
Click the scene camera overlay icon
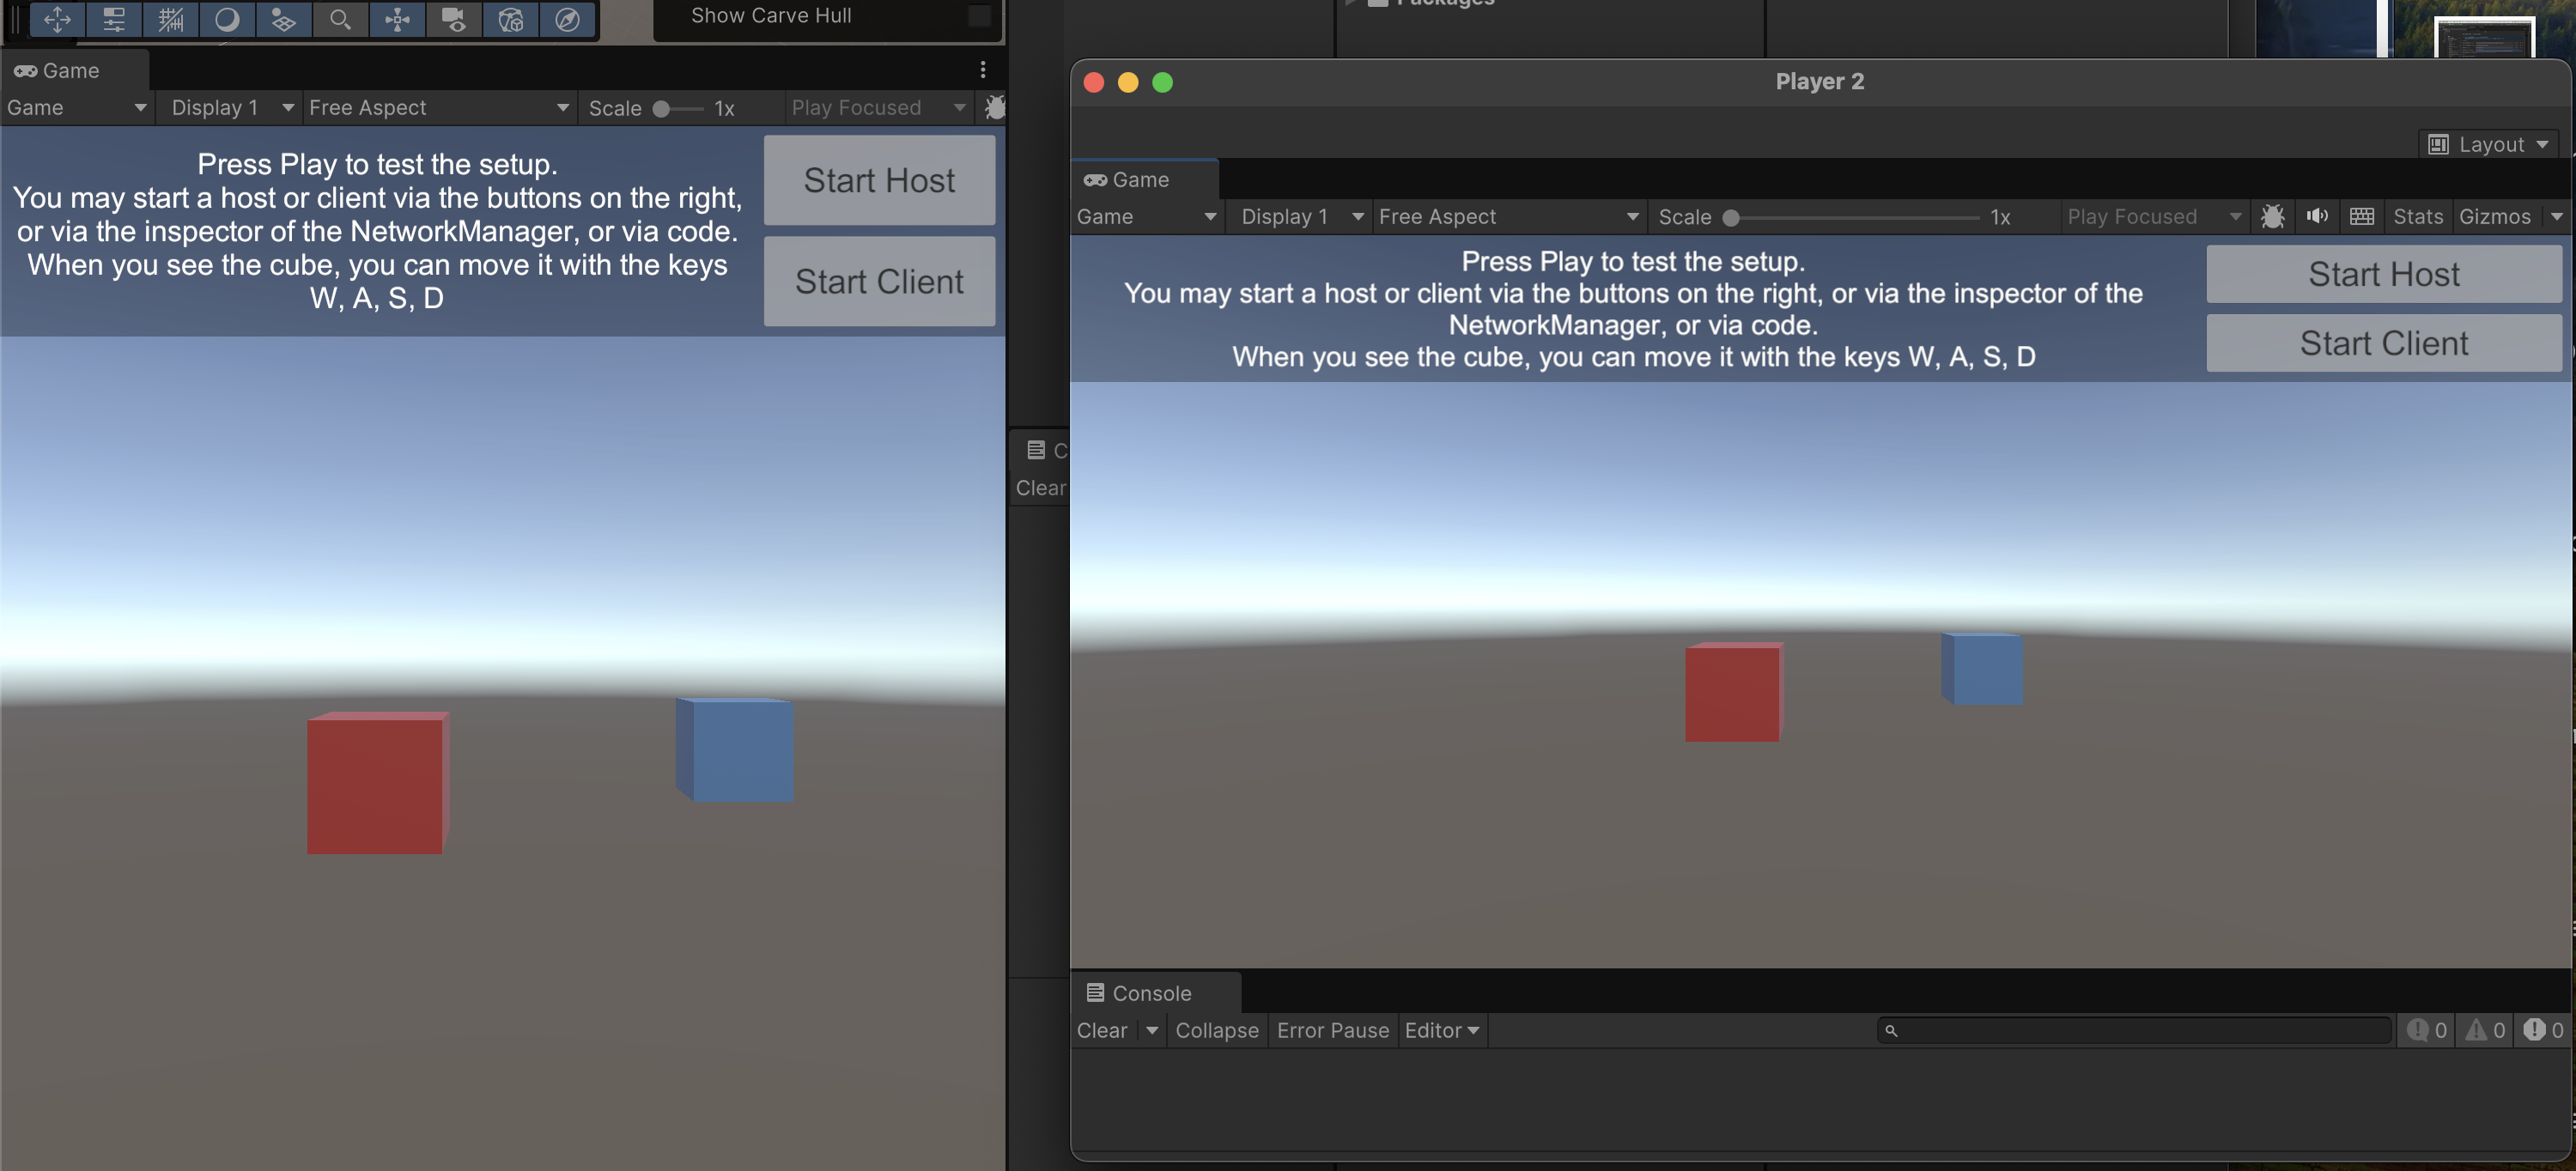pos(453,20)
